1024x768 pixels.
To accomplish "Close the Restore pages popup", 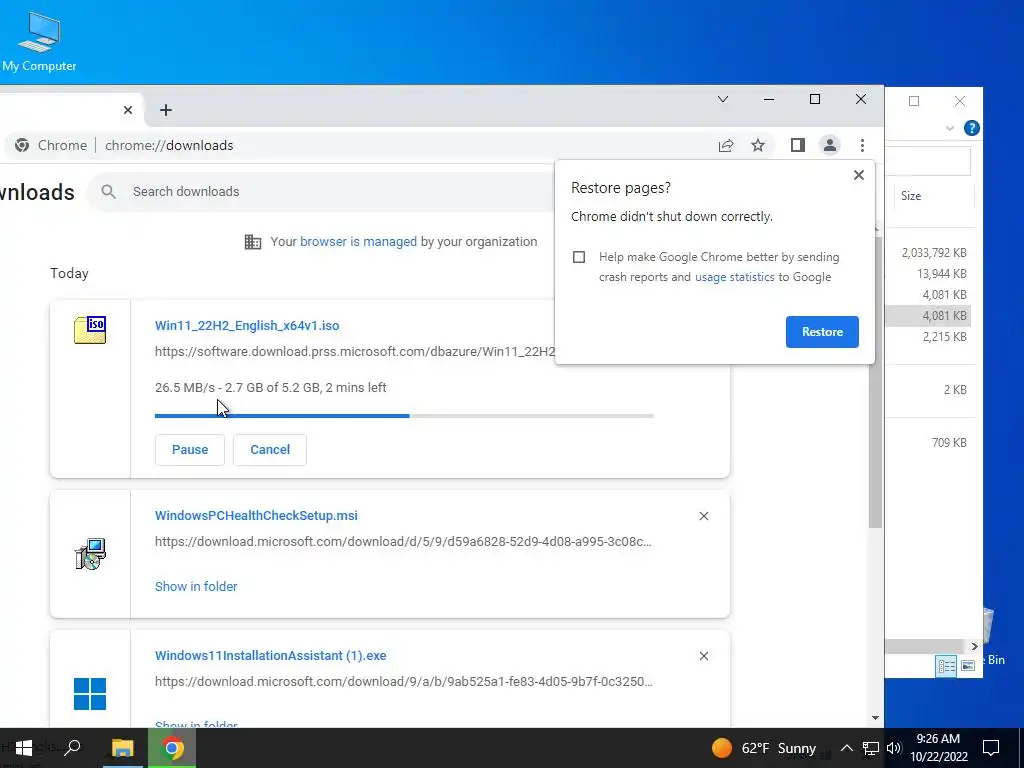I will (859, 175).
